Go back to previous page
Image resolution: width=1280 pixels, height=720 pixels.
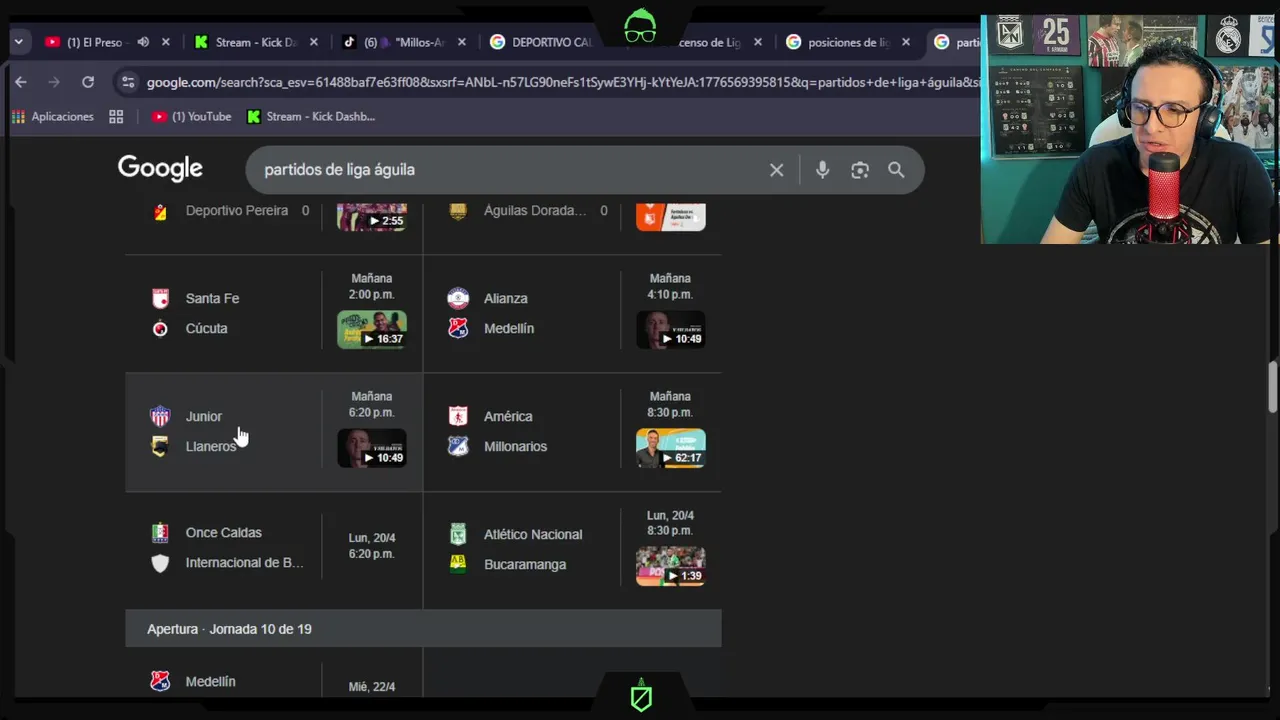coord(21,82)
